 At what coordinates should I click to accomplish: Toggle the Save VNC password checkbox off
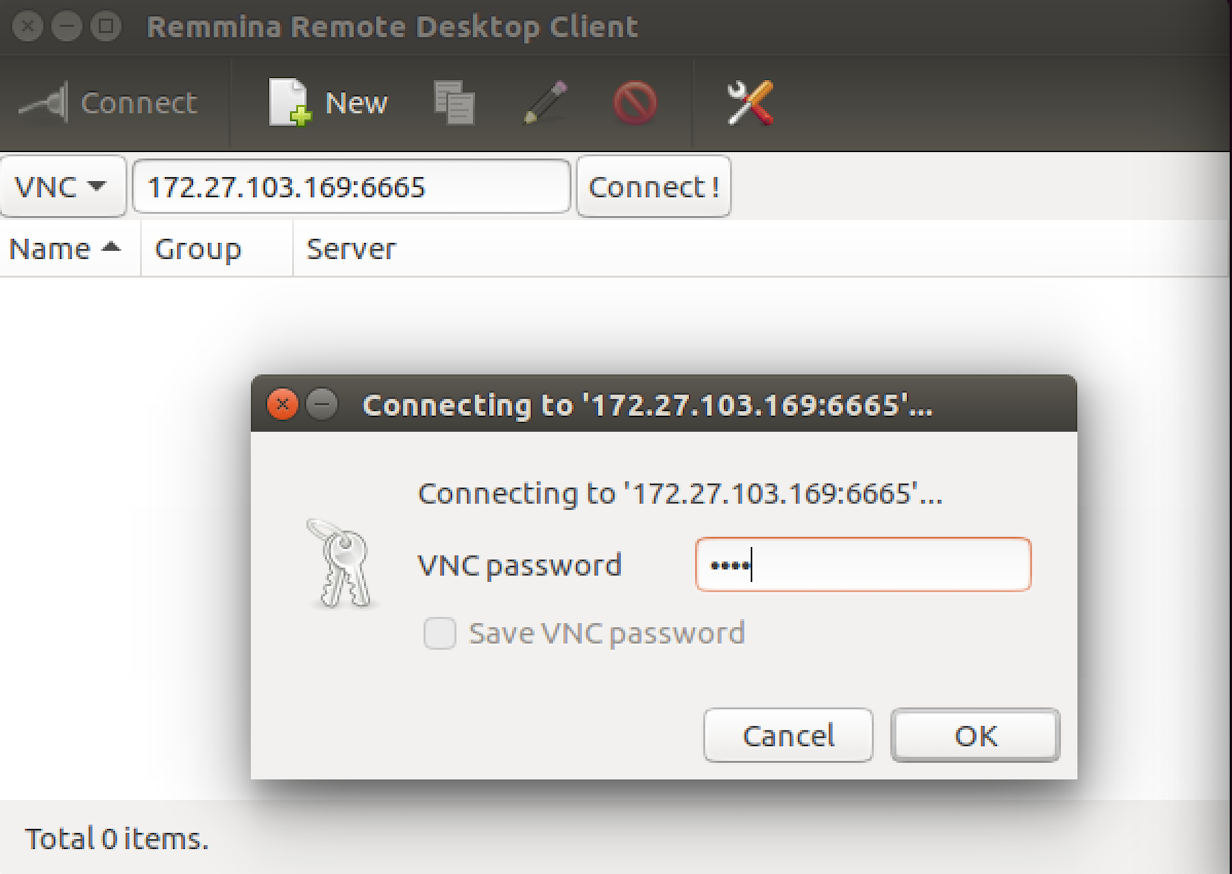[439, 633]
